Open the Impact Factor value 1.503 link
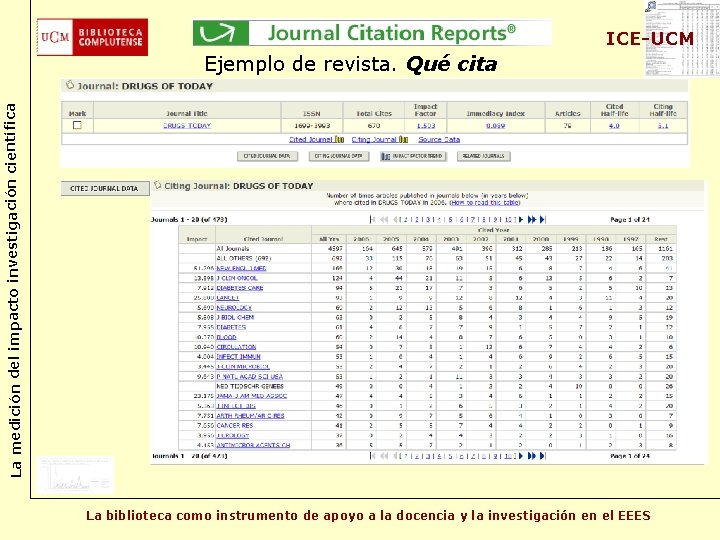This screenshot has height=540, width=720. (x=425, y=125)
